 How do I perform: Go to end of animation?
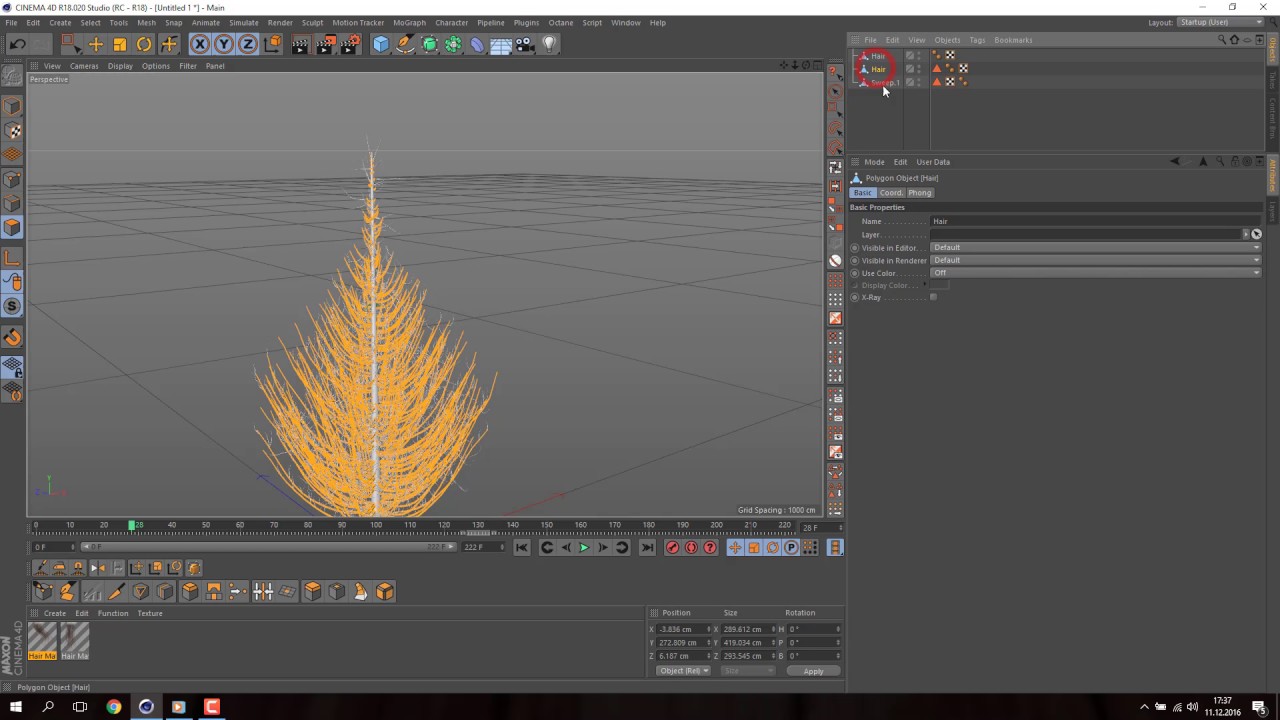coord(647,547)
